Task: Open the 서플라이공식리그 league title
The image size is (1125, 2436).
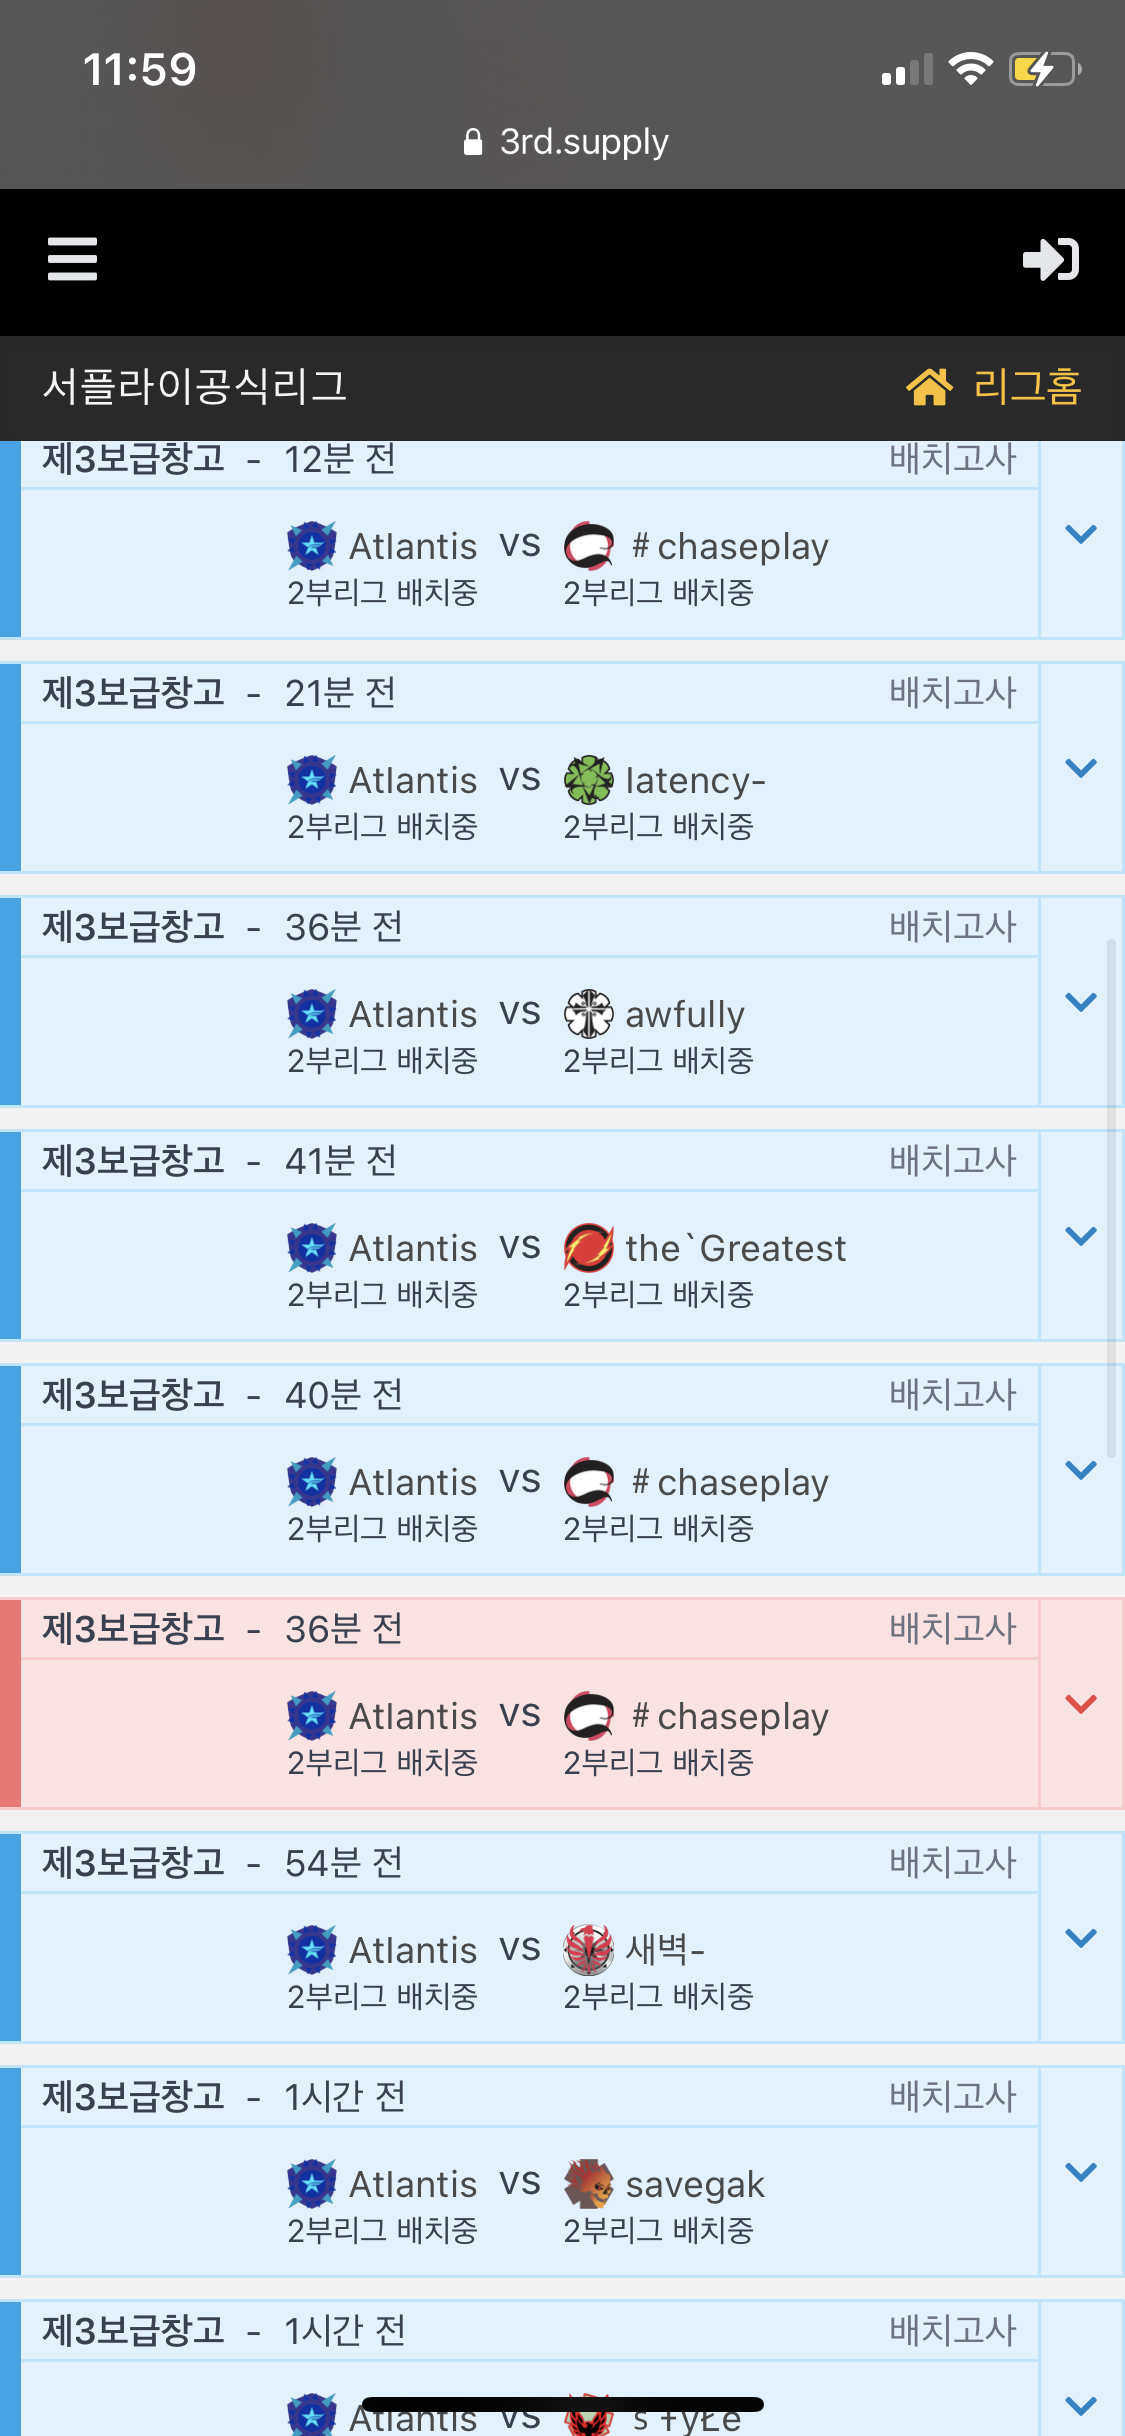Action: click(x=195, y=387)
